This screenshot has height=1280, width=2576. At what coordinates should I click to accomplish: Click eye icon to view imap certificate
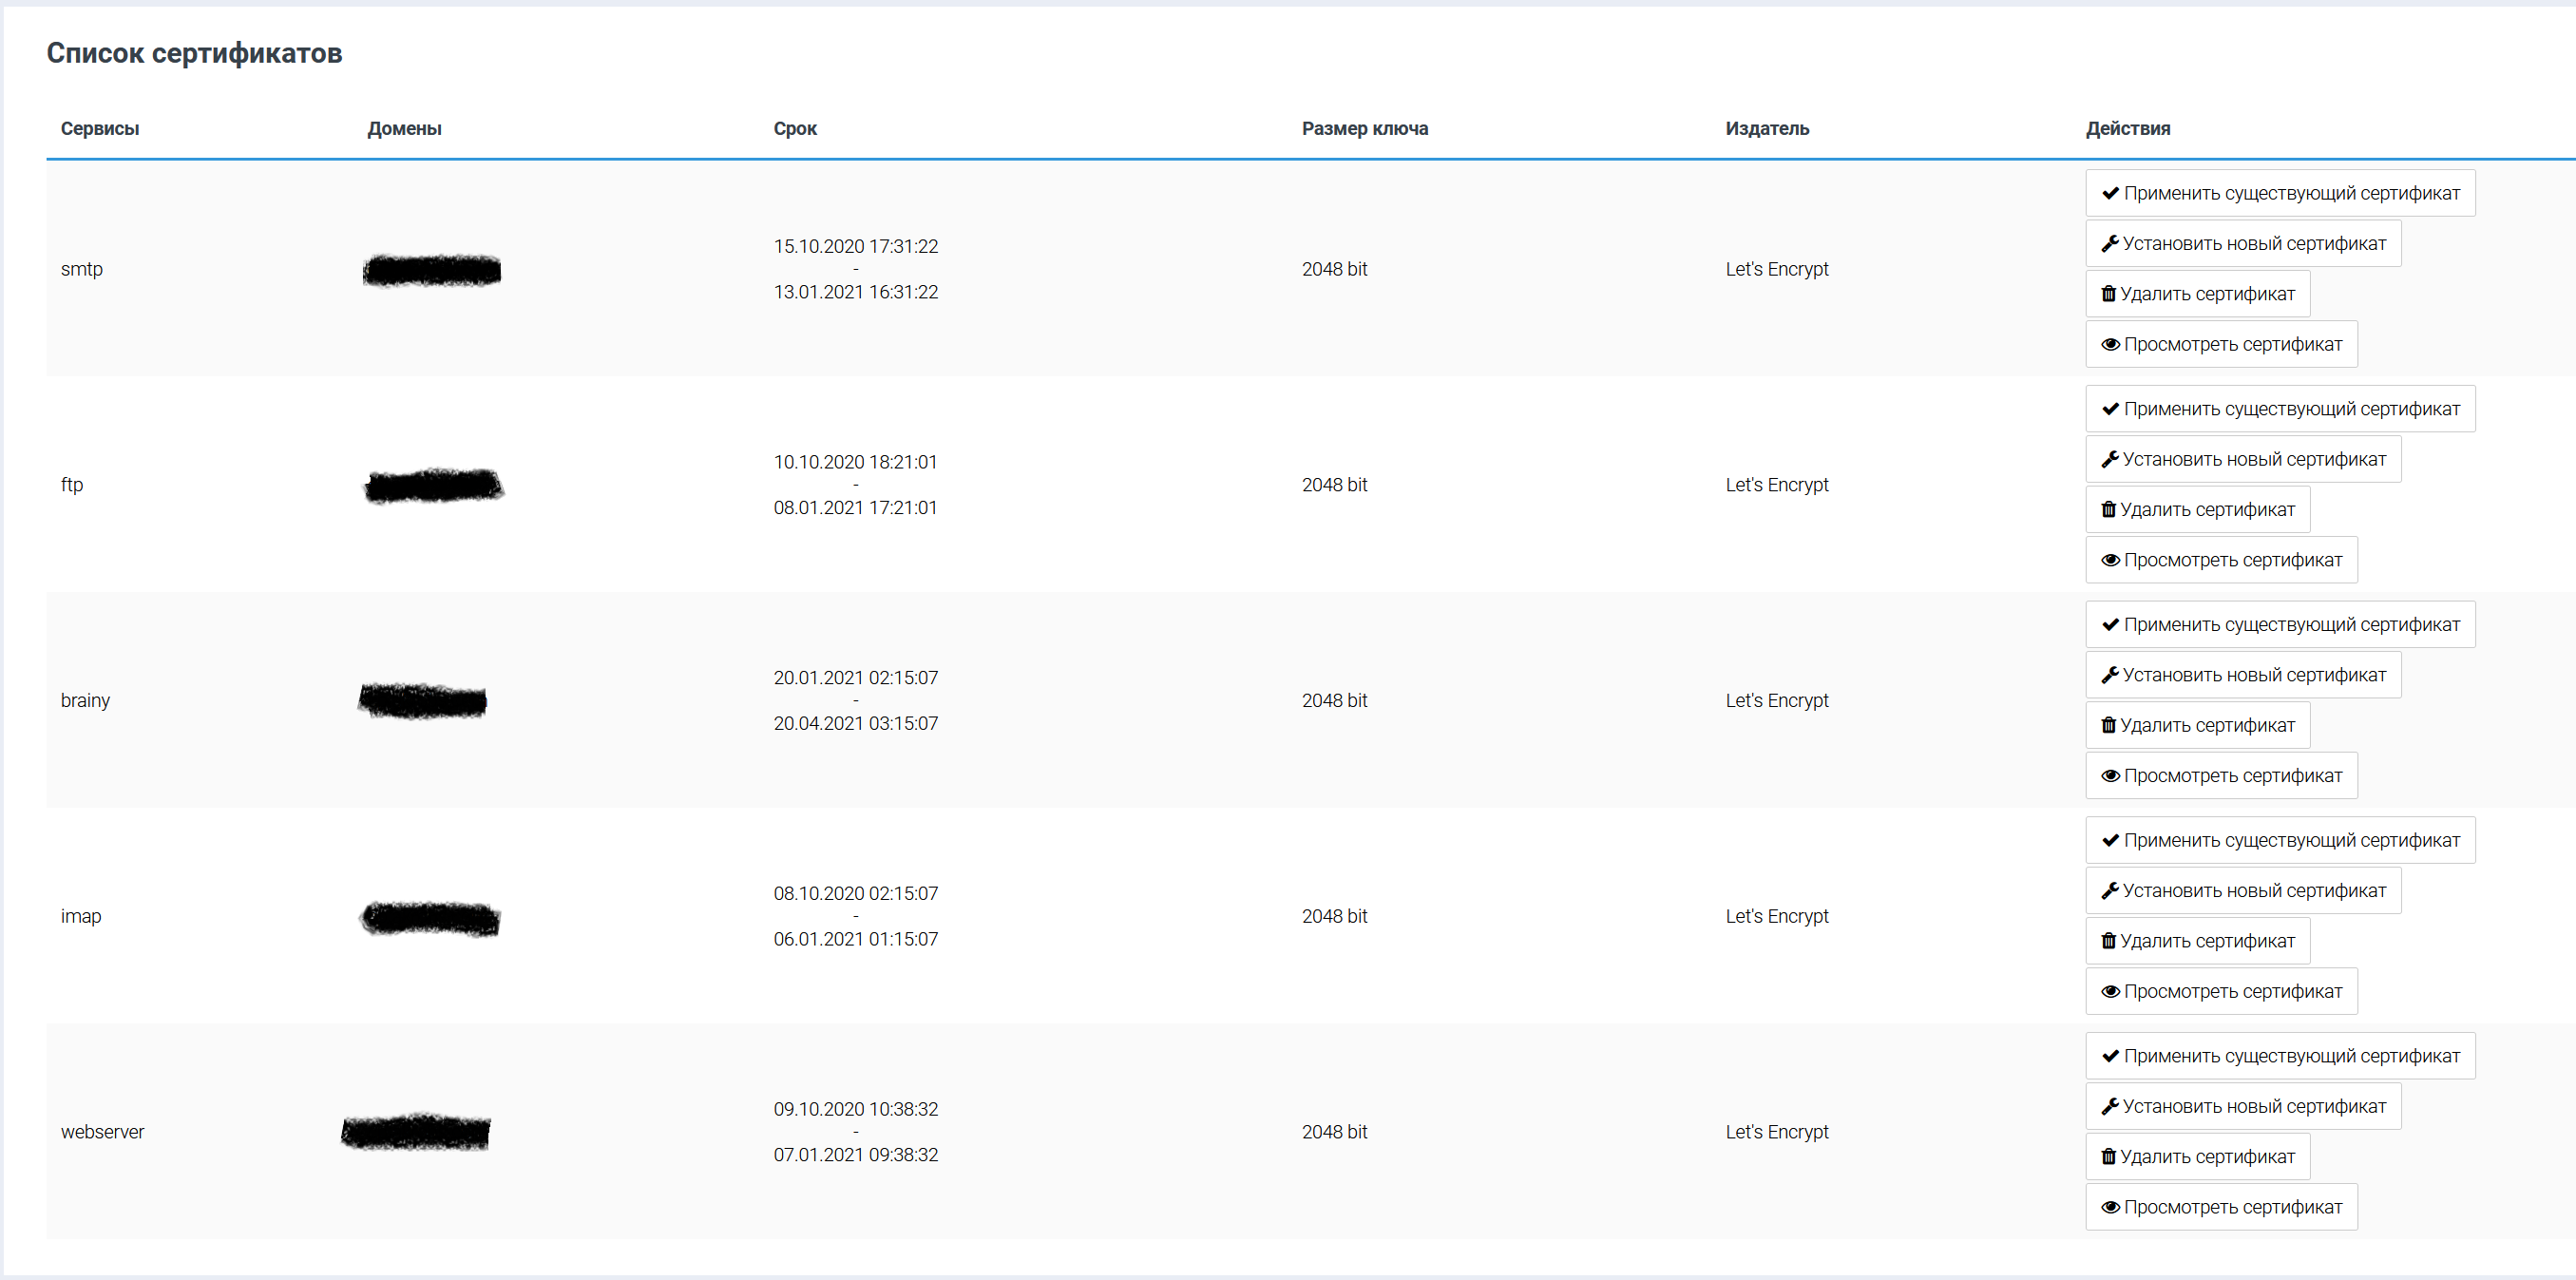pos(2110,991)
